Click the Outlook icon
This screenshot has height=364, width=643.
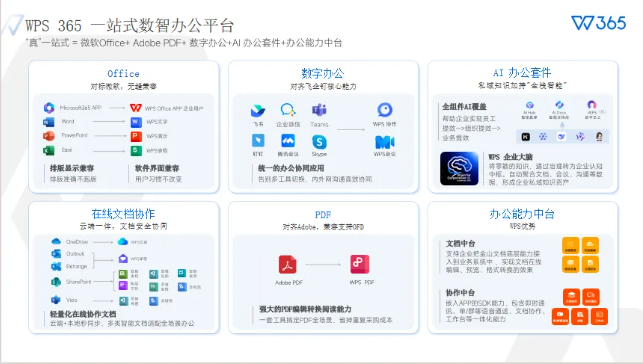coord(56,254)
